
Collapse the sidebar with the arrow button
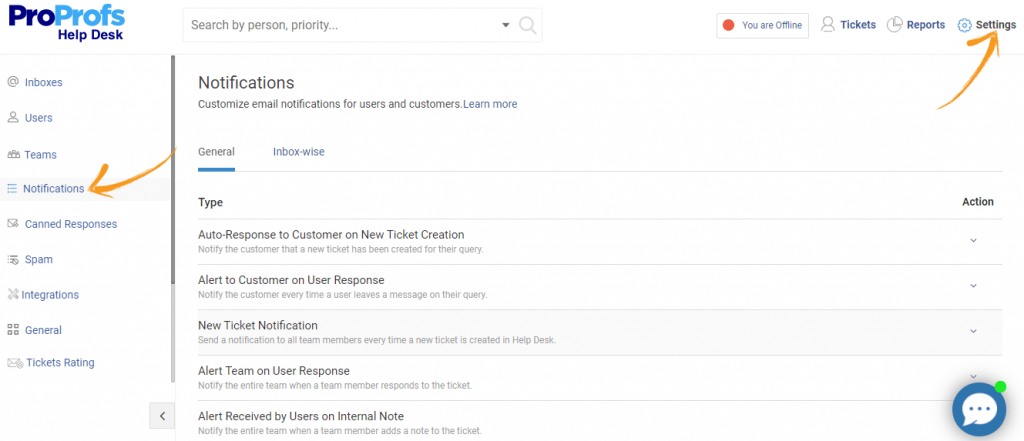point(162,416)
